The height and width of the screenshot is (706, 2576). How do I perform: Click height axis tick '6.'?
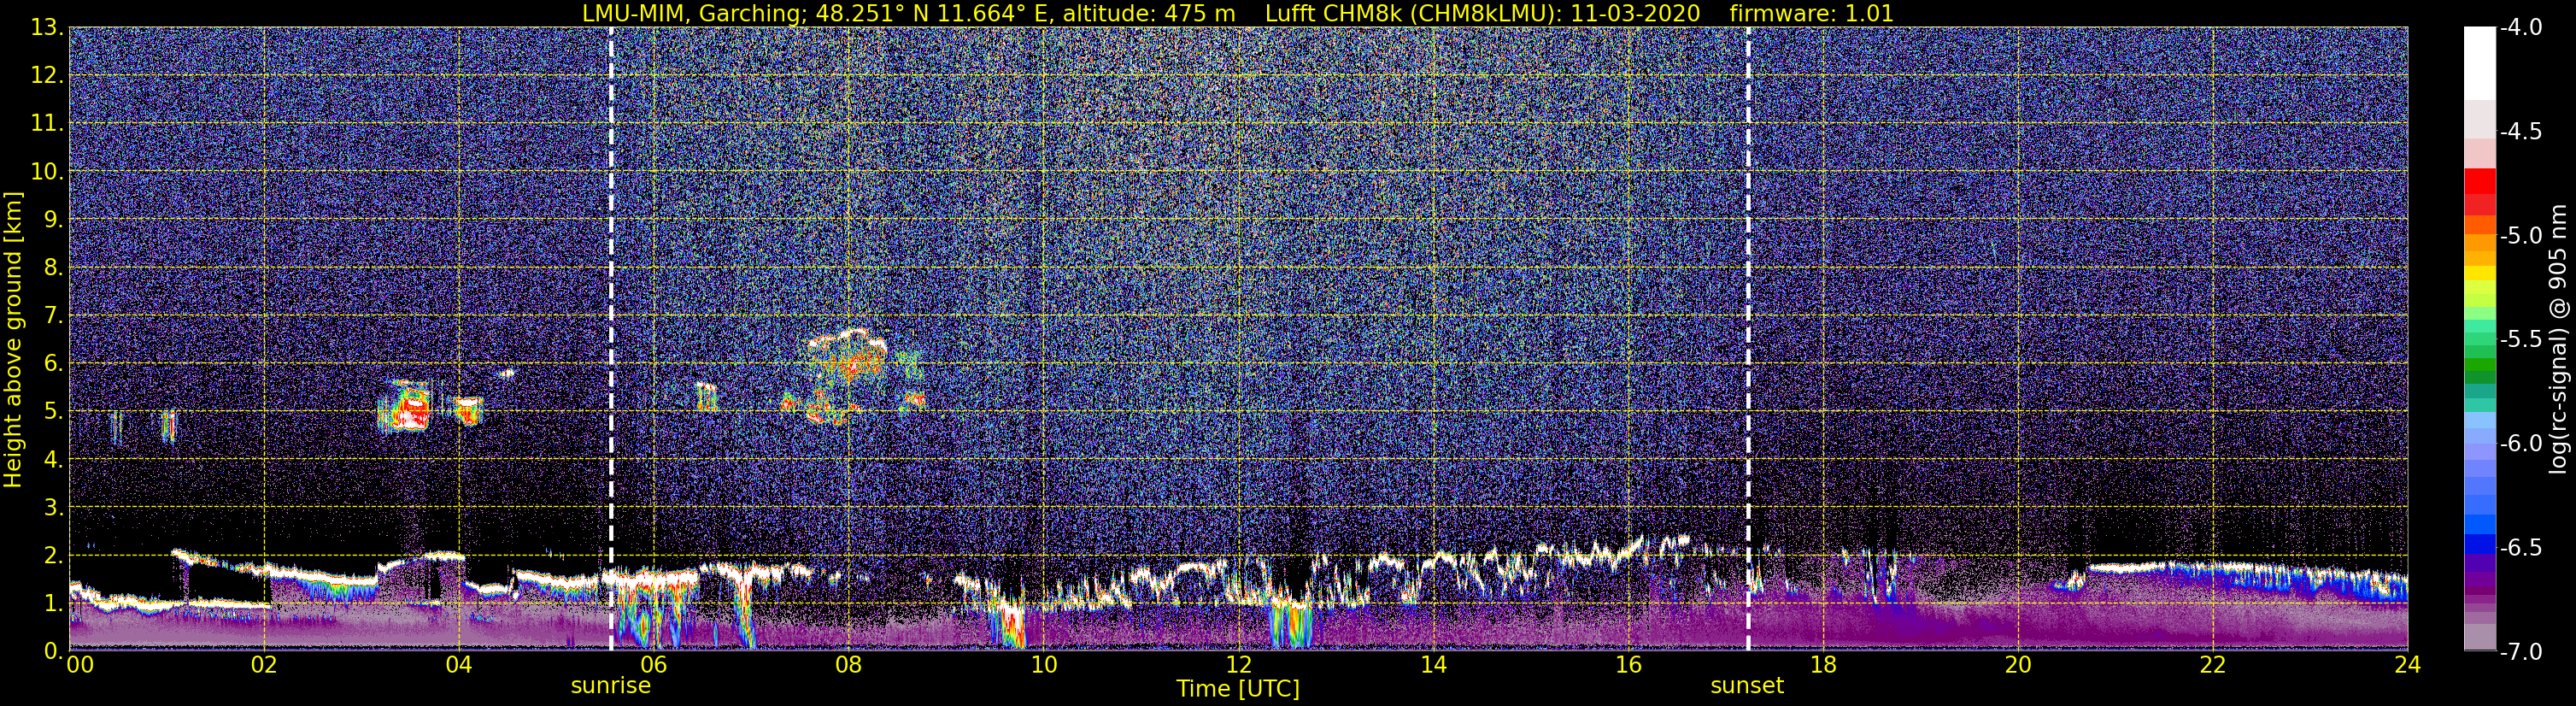click(53, 363)
